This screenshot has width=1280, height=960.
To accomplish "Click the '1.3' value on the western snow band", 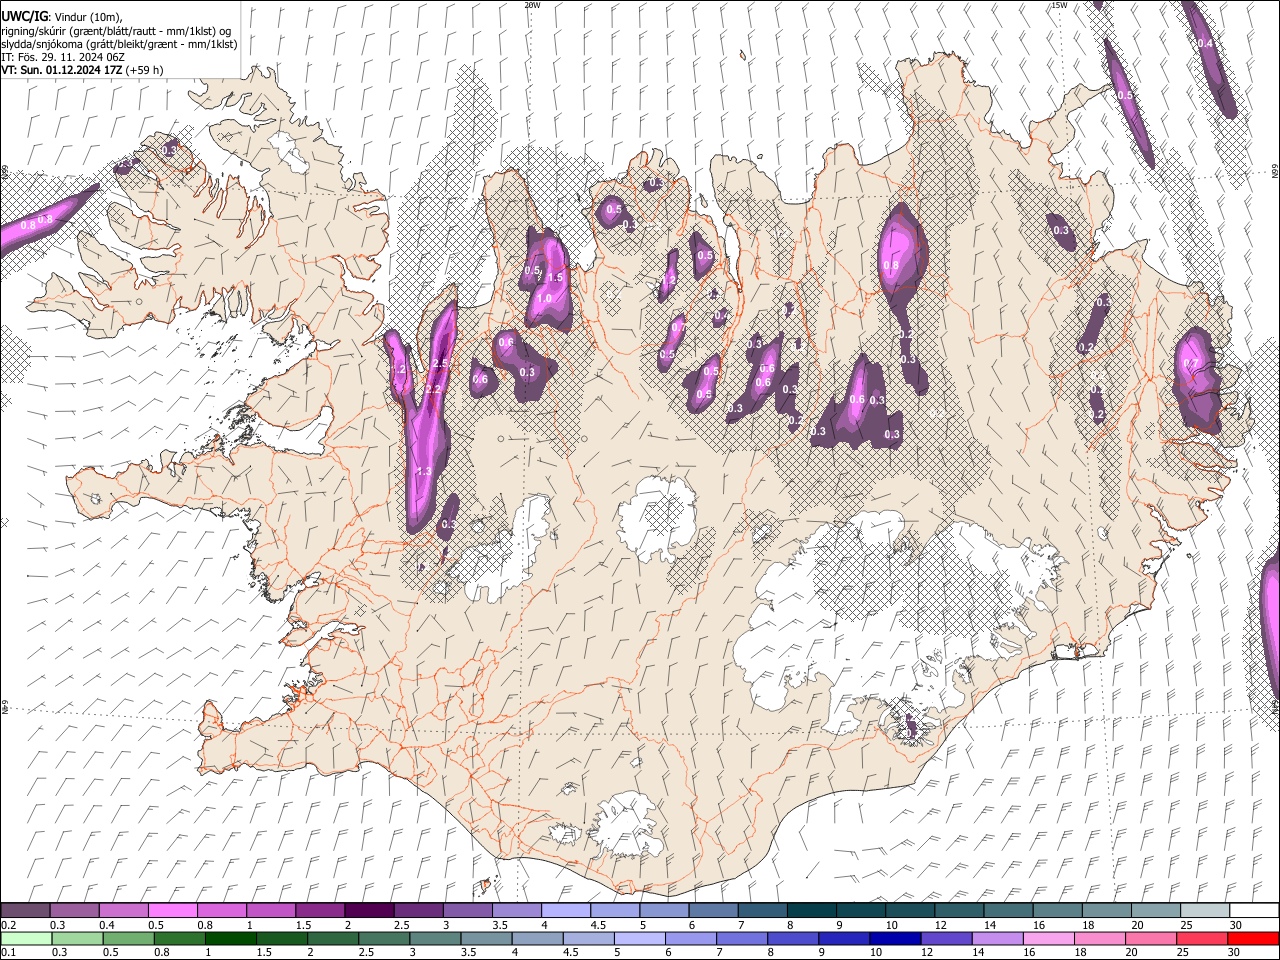I will click(424, 471).
